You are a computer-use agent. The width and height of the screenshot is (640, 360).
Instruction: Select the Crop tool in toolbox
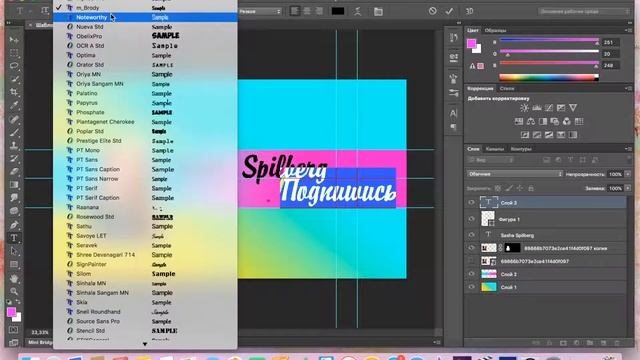14,92
